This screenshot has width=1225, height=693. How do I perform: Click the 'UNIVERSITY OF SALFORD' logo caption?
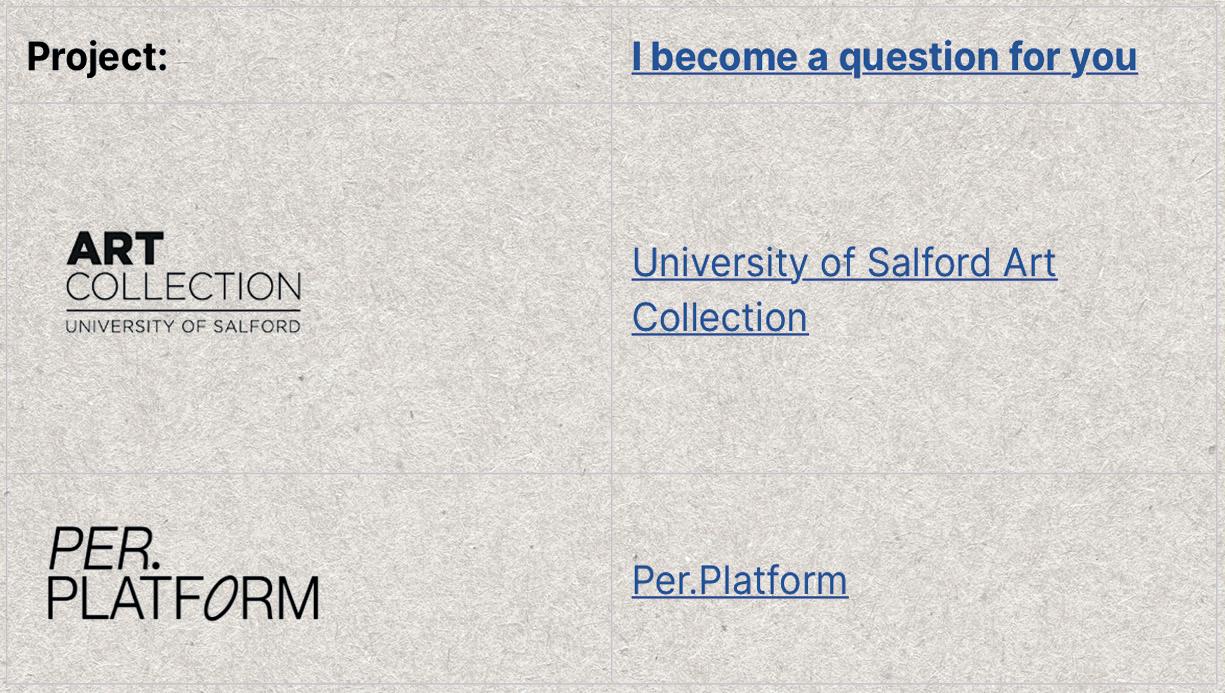183,326
